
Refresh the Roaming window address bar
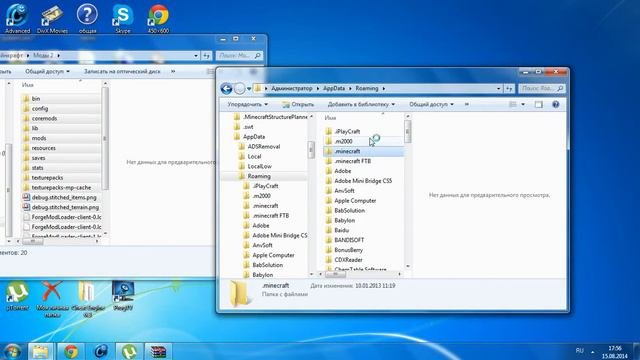click(x=509, y=88)
